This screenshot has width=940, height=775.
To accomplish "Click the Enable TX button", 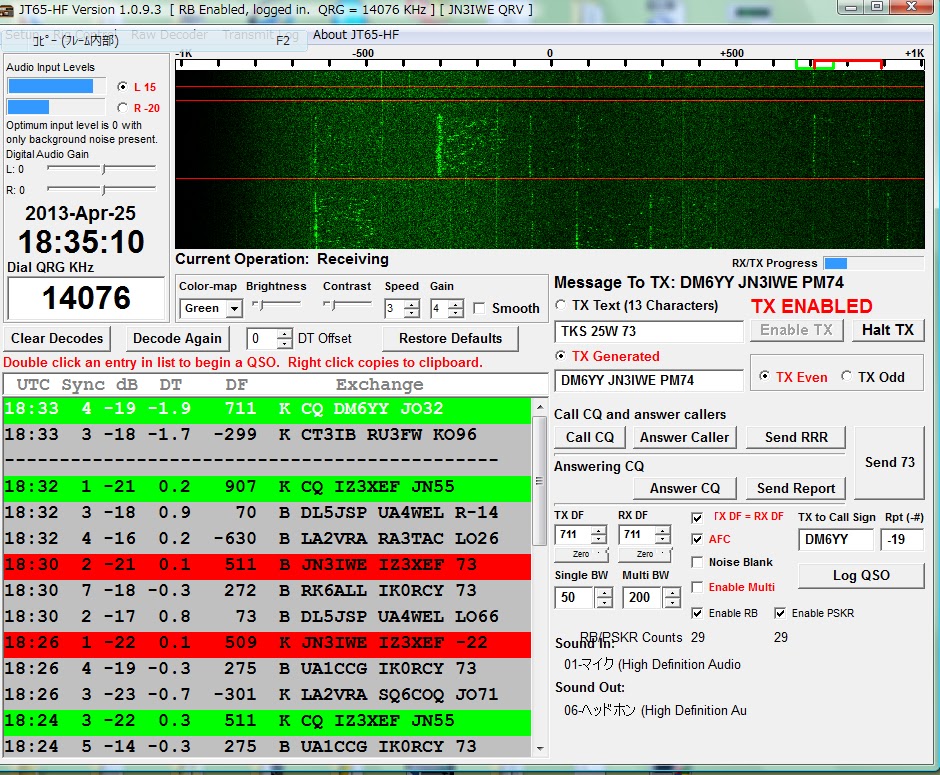I will [x=797, y=330].
